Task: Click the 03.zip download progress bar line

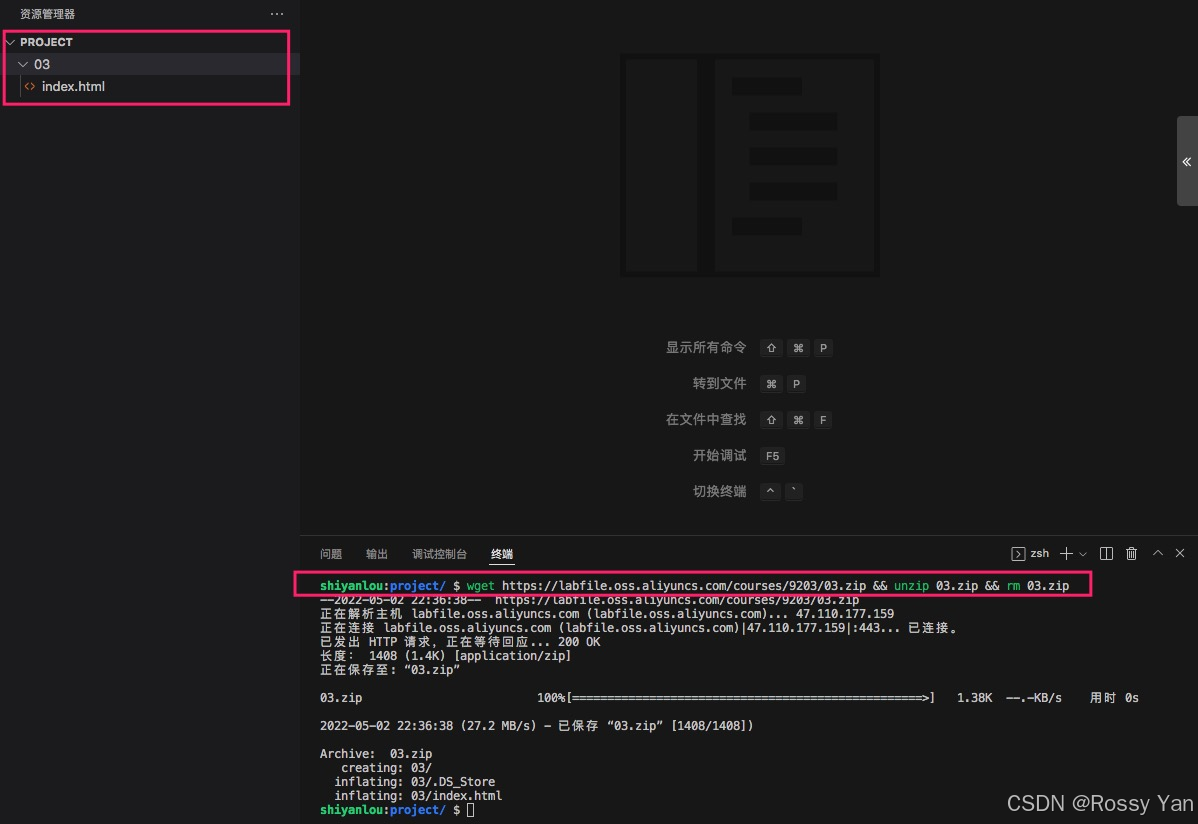Action: pos(729,698)
